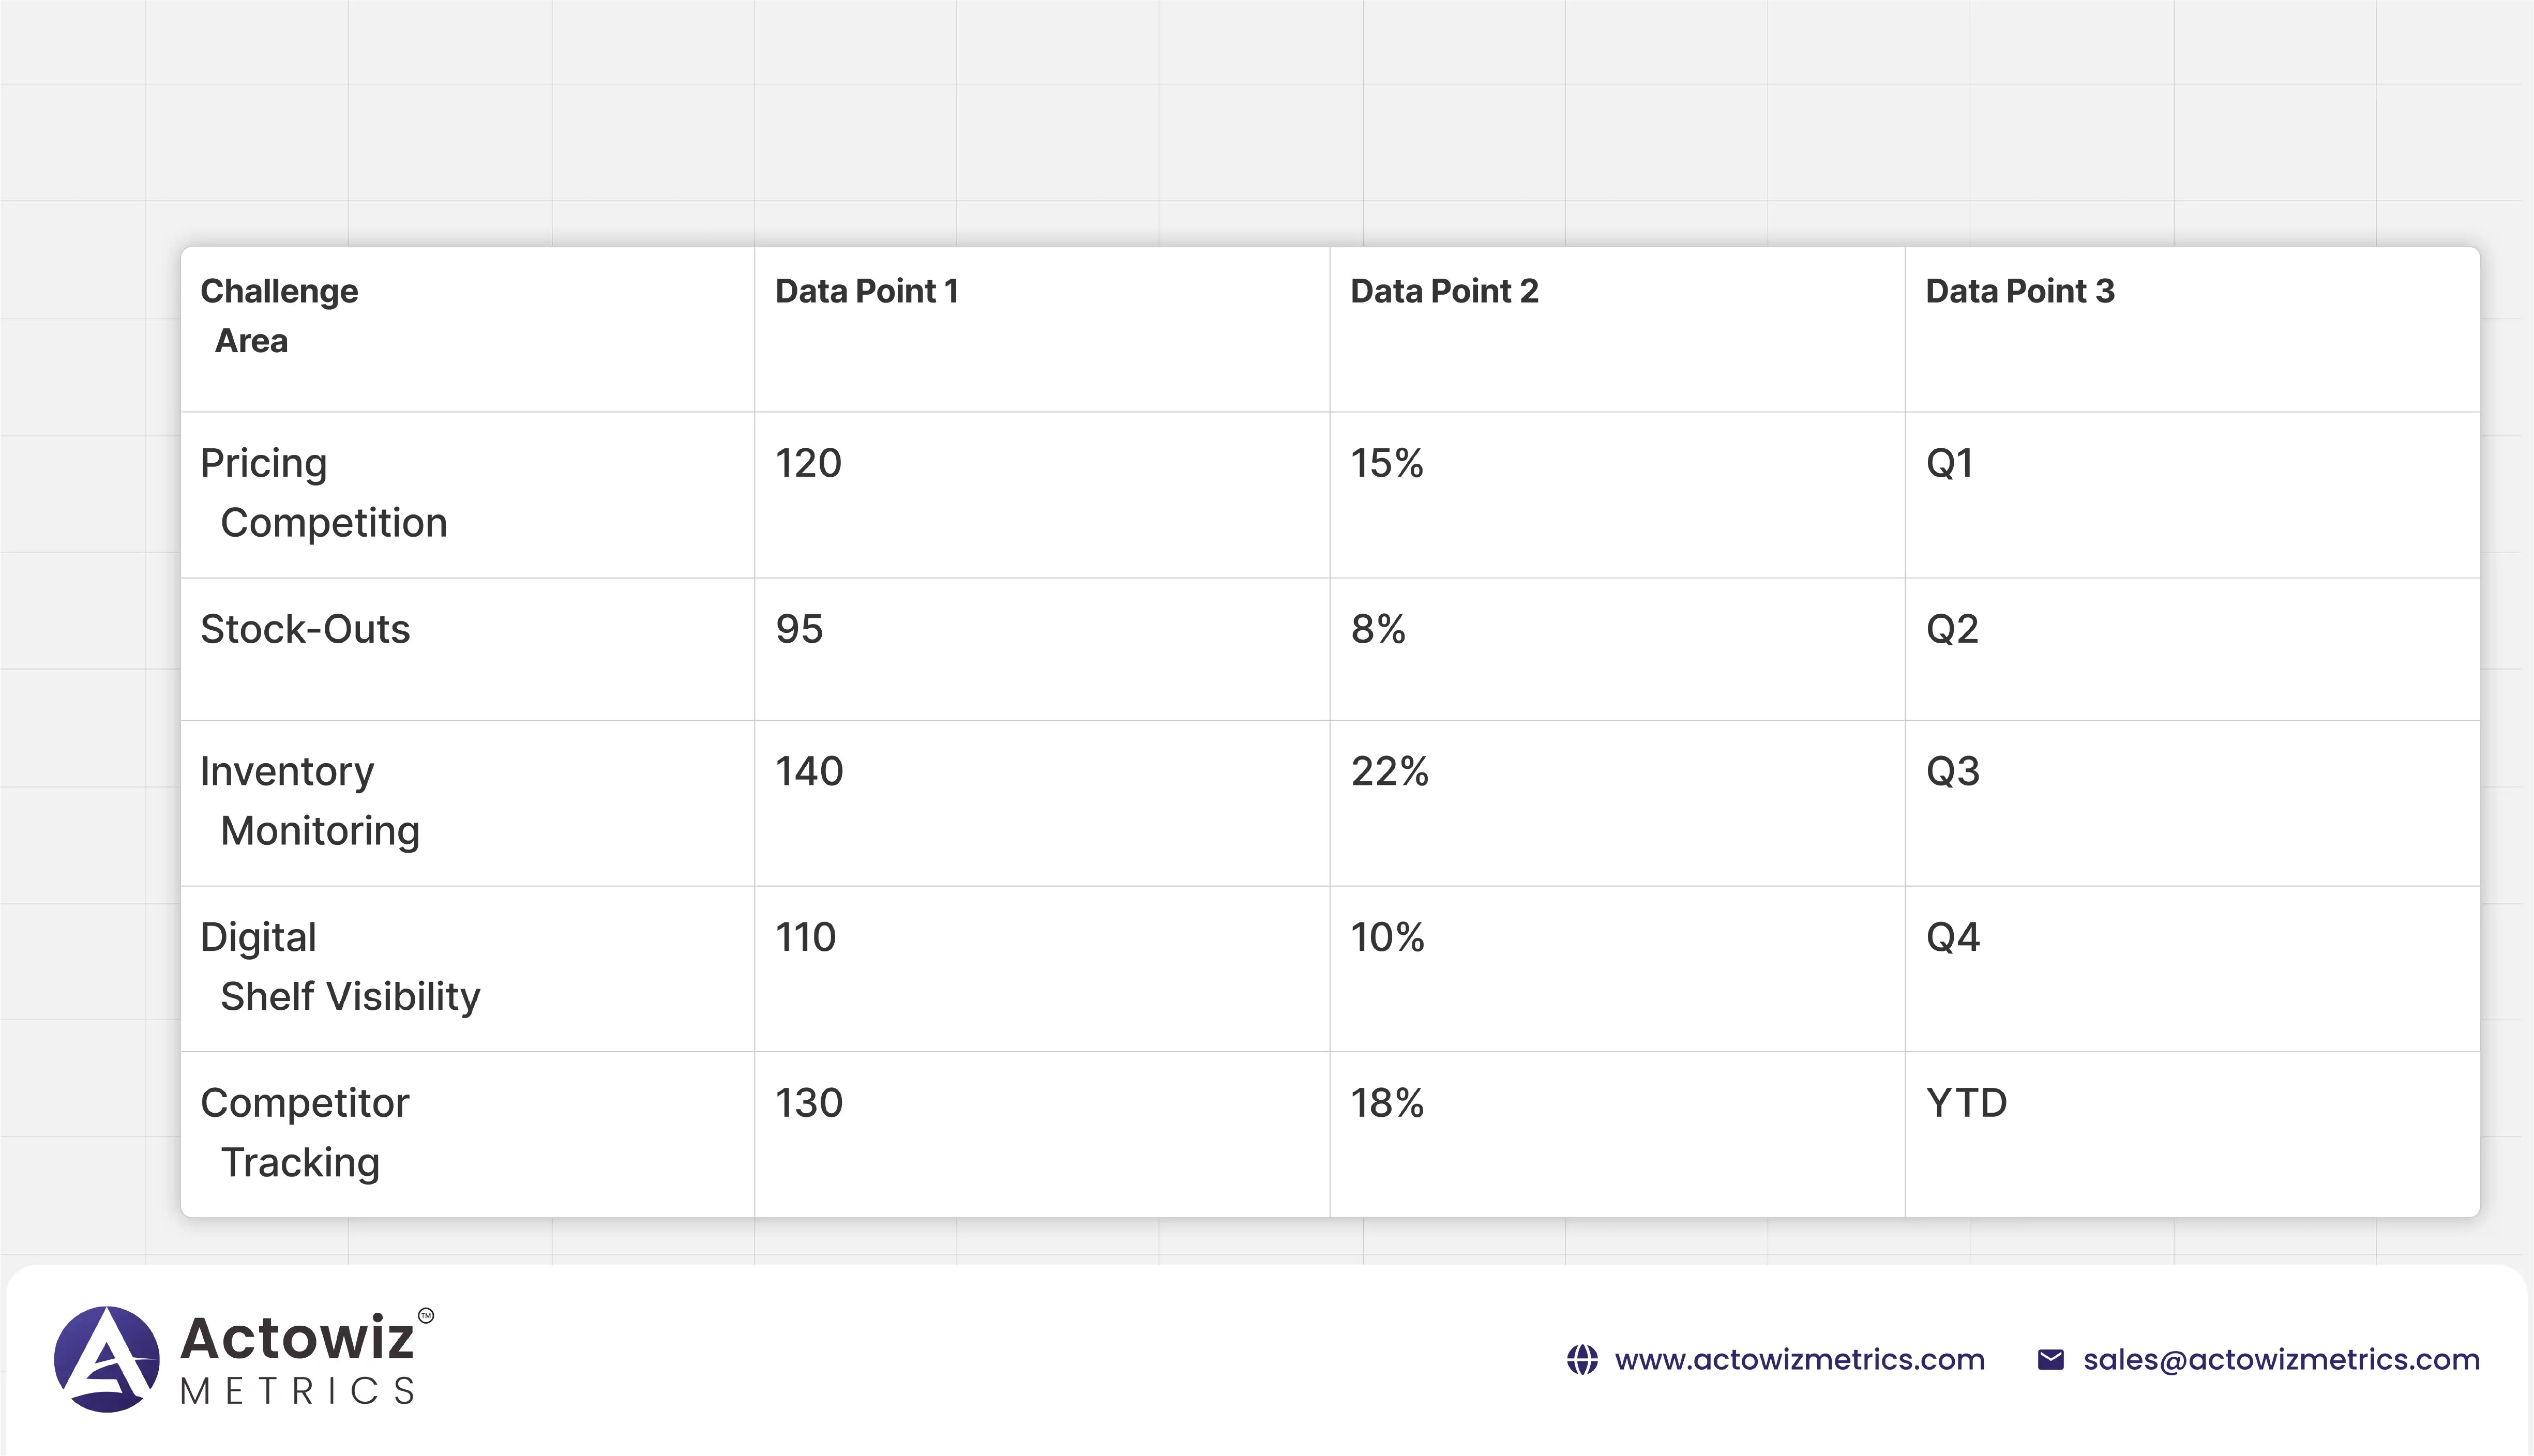The image size is (2534, 1456).
Task: Open www.actowizmetrics.com link
Action: coord(1799,1360)
